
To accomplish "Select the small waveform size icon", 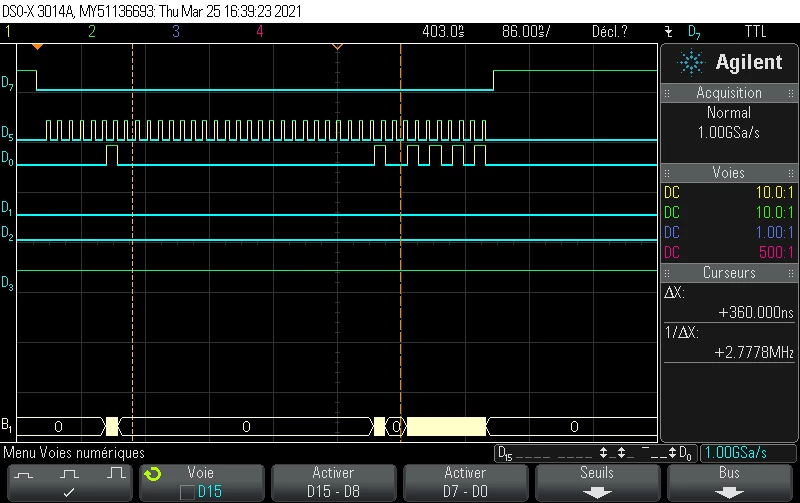I will pyautogui.click(x=23, y=475).
